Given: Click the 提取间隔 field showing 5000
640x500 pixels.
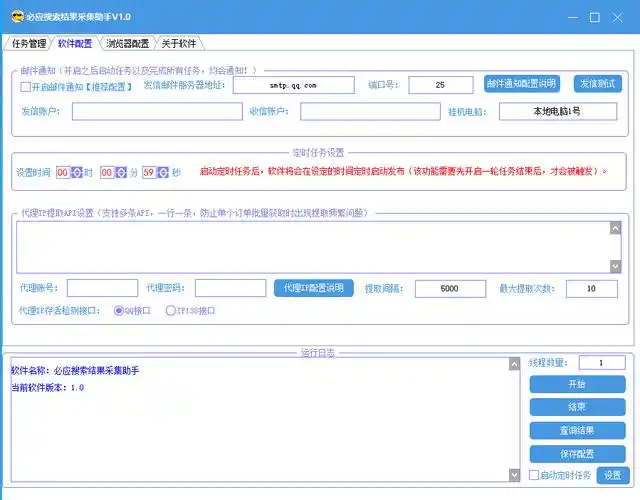Looking at the screenshot, I should click(x=450, y=289).
